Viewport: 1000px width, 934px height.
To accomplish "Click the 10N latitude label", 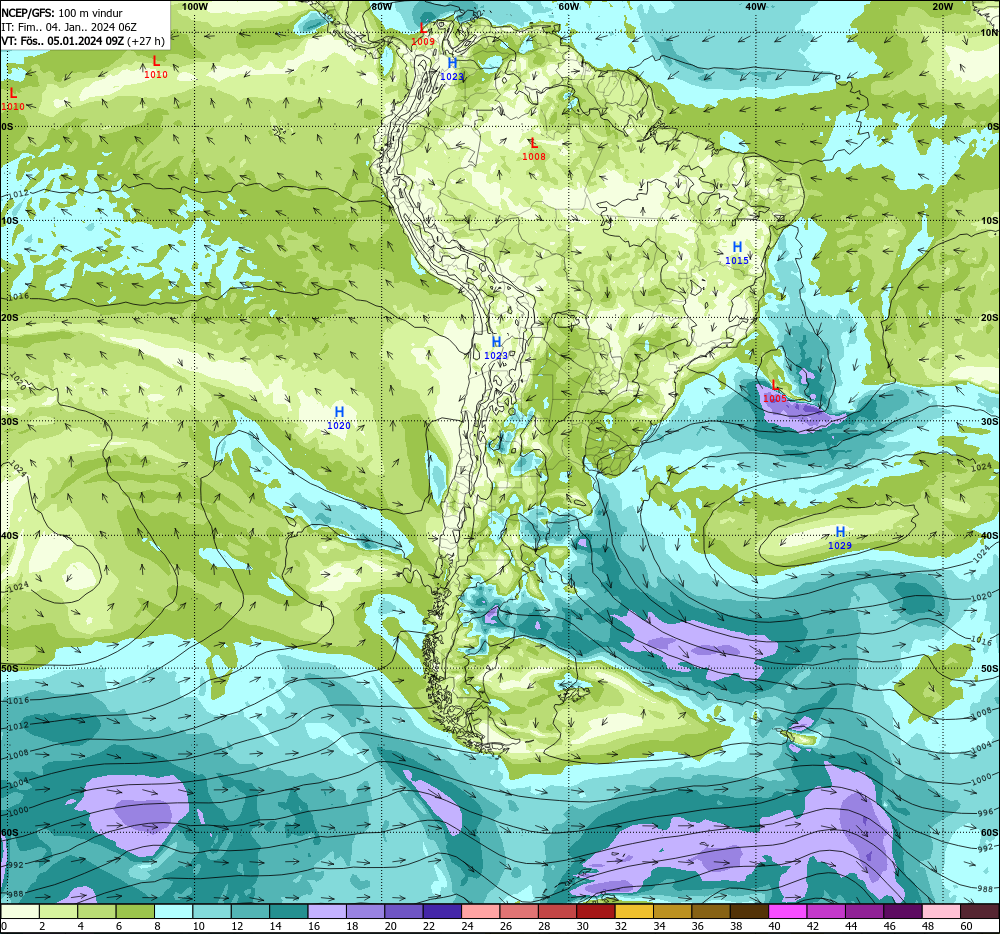I will coord(989,33).
